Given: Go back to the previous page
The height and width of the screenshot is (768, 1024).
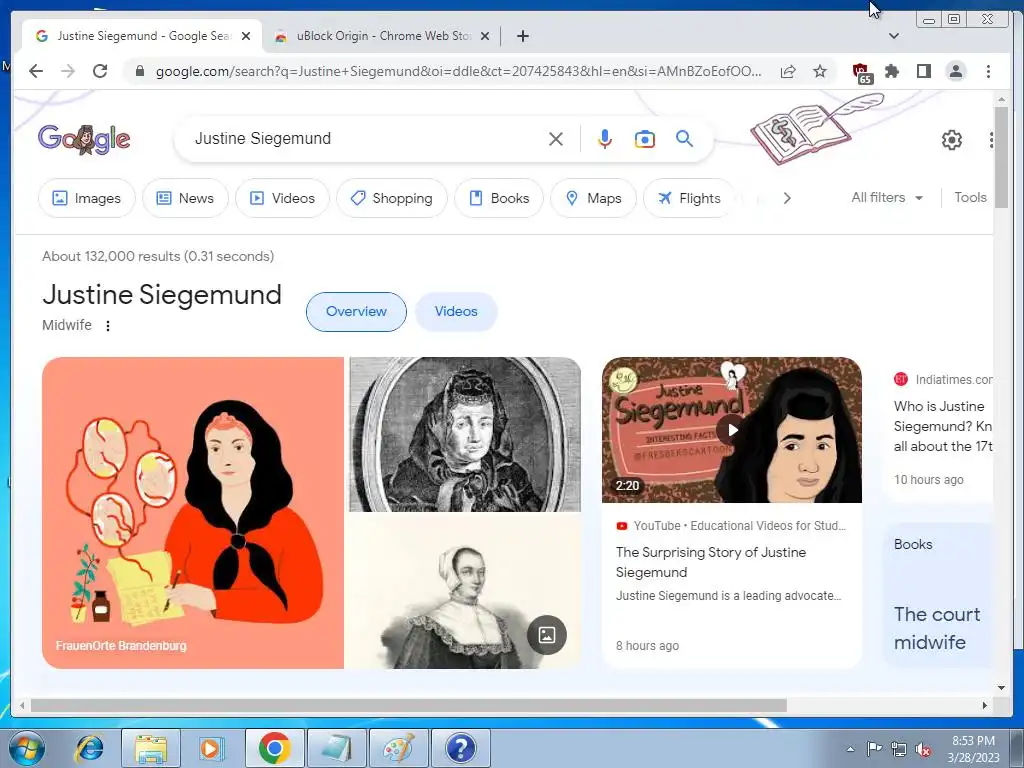Looking at the screenshot, I should (x=36, y=71).
